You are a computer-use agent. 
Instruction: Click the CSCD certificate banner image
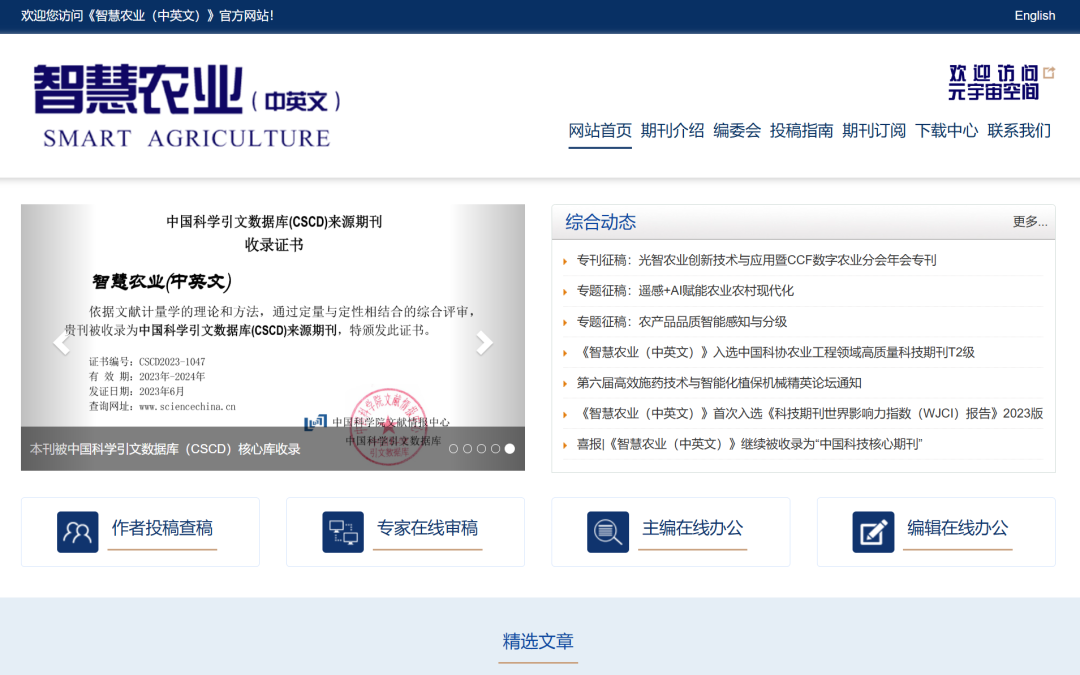pyautogui.click(x=273, y=338)
